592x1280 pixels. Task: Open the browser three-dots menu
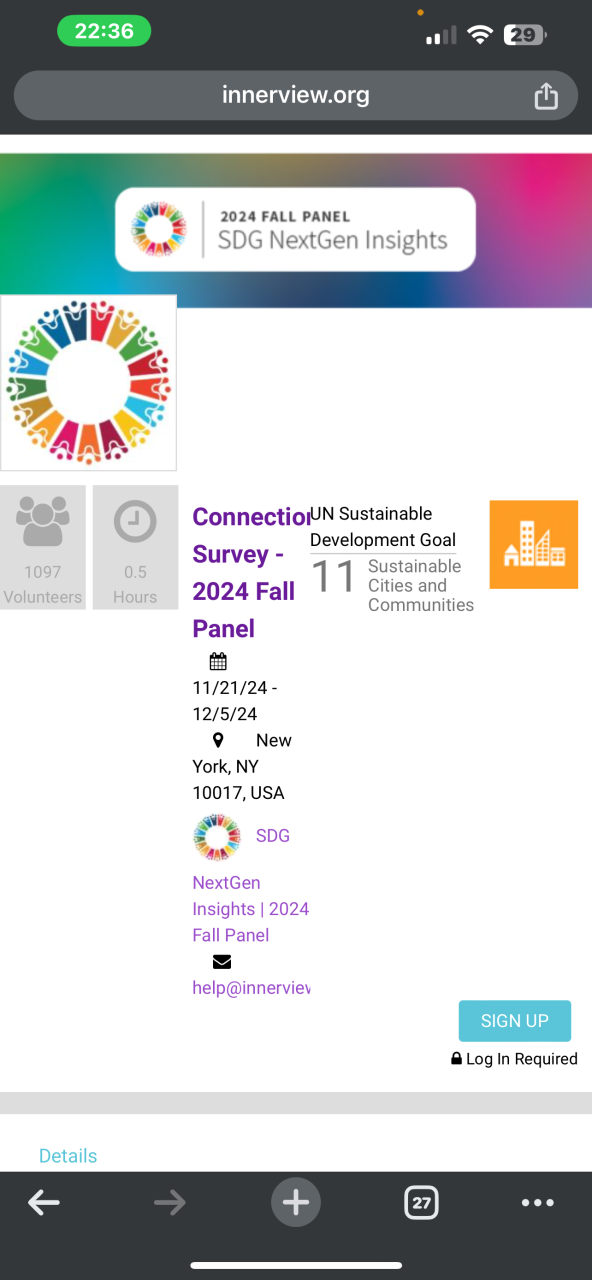coord(537,1203)
